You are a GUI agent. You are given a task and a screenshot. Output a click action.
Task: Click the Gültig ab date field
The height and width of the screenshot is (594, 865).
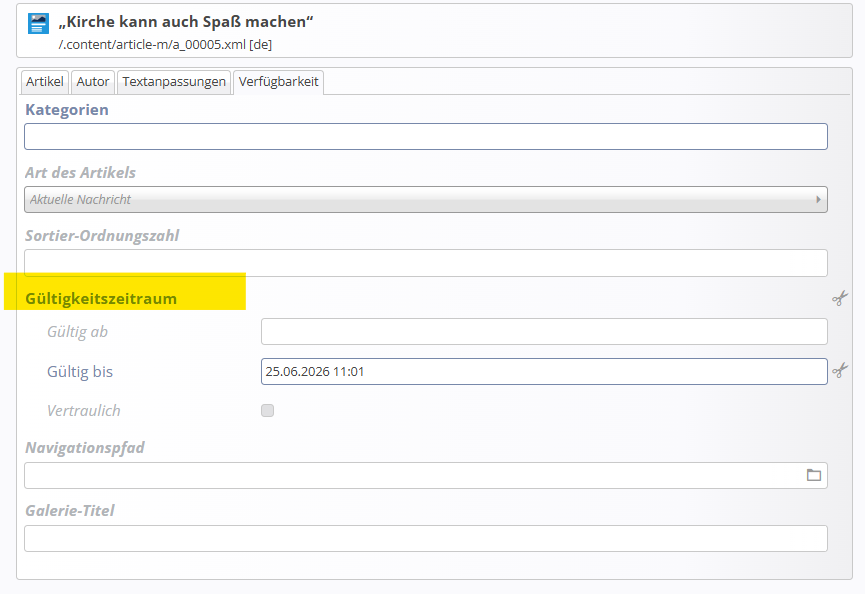[544, 331]
